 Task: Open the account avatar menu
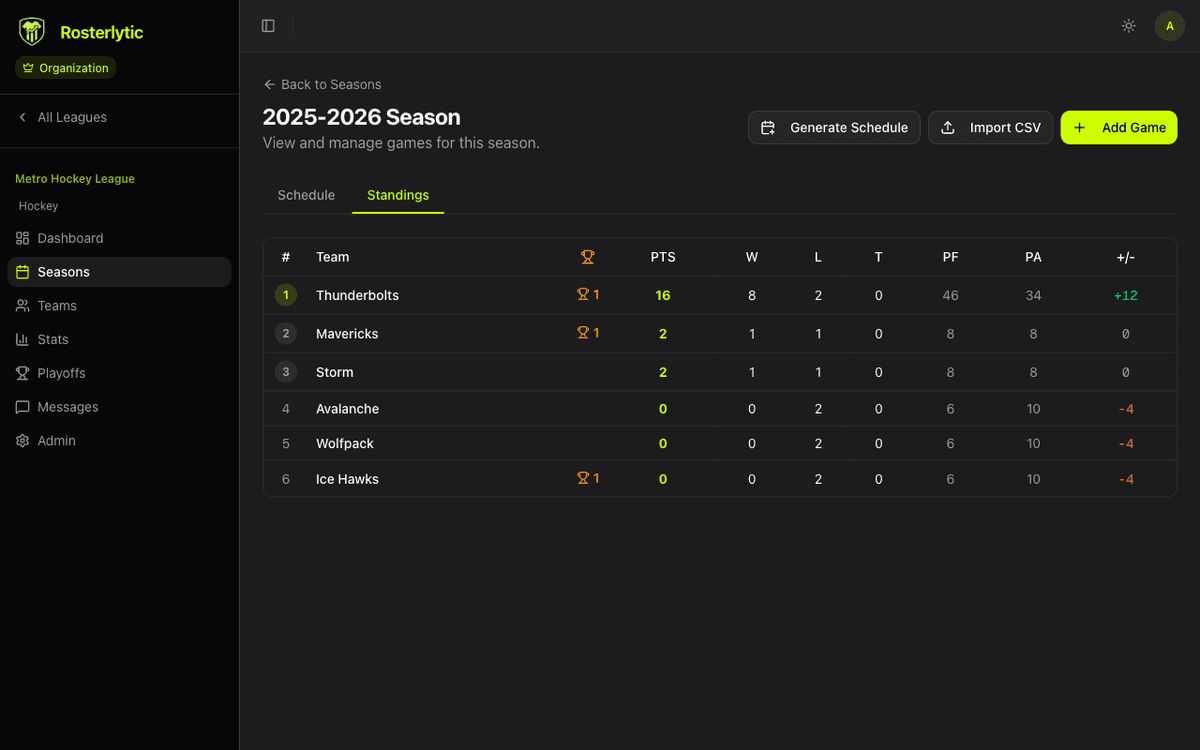(x=1169, y=25)
